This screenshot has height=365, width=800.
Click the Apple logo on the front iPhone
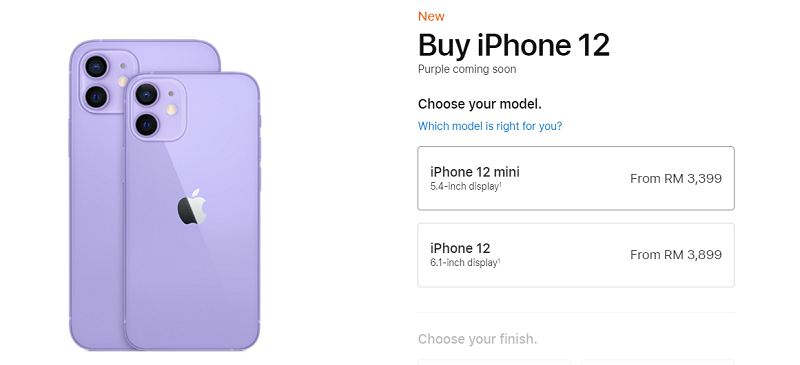192,206
